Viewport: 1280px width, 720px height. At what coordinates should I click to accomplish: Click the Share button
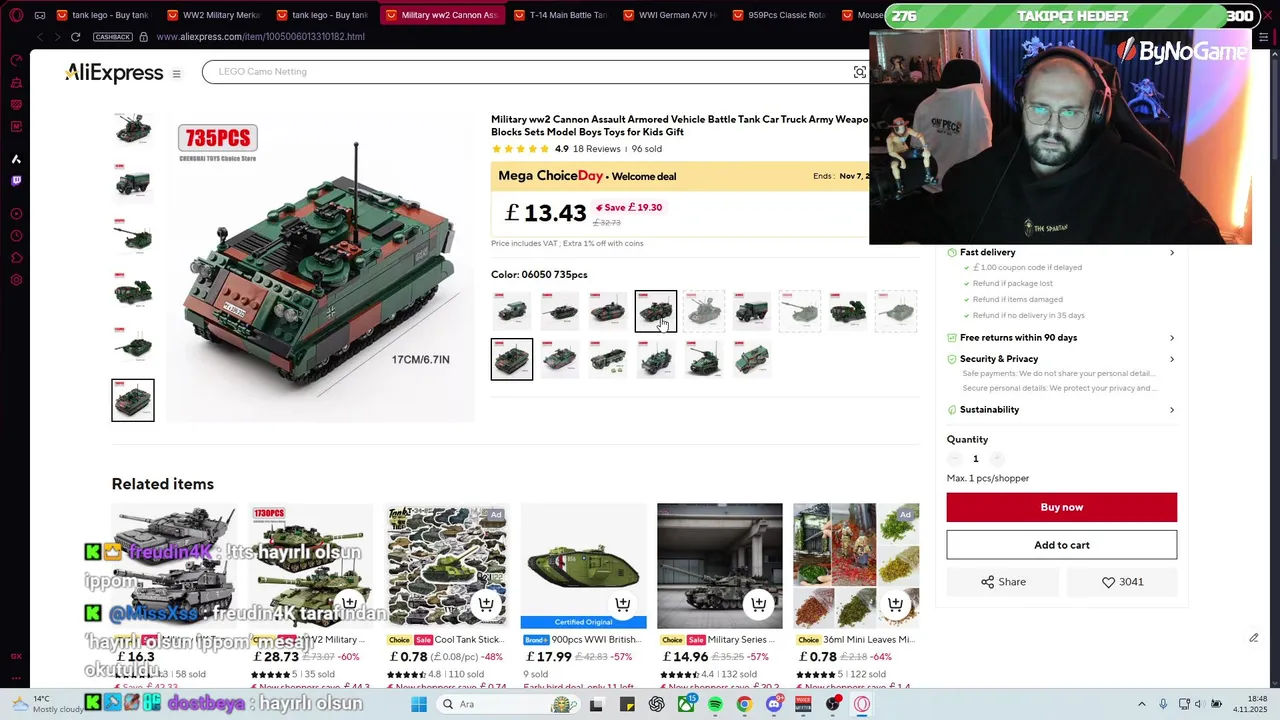pos(1004,582)
